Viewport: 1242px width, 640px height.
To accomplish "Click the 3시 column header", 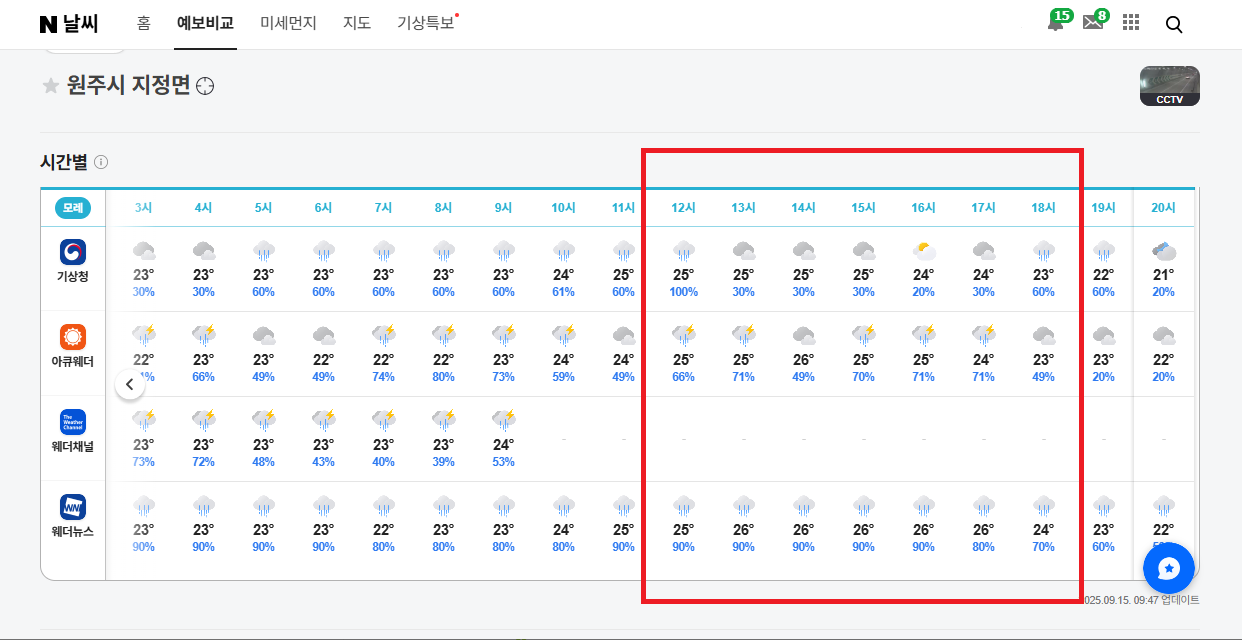I will (x=144, y=208).
